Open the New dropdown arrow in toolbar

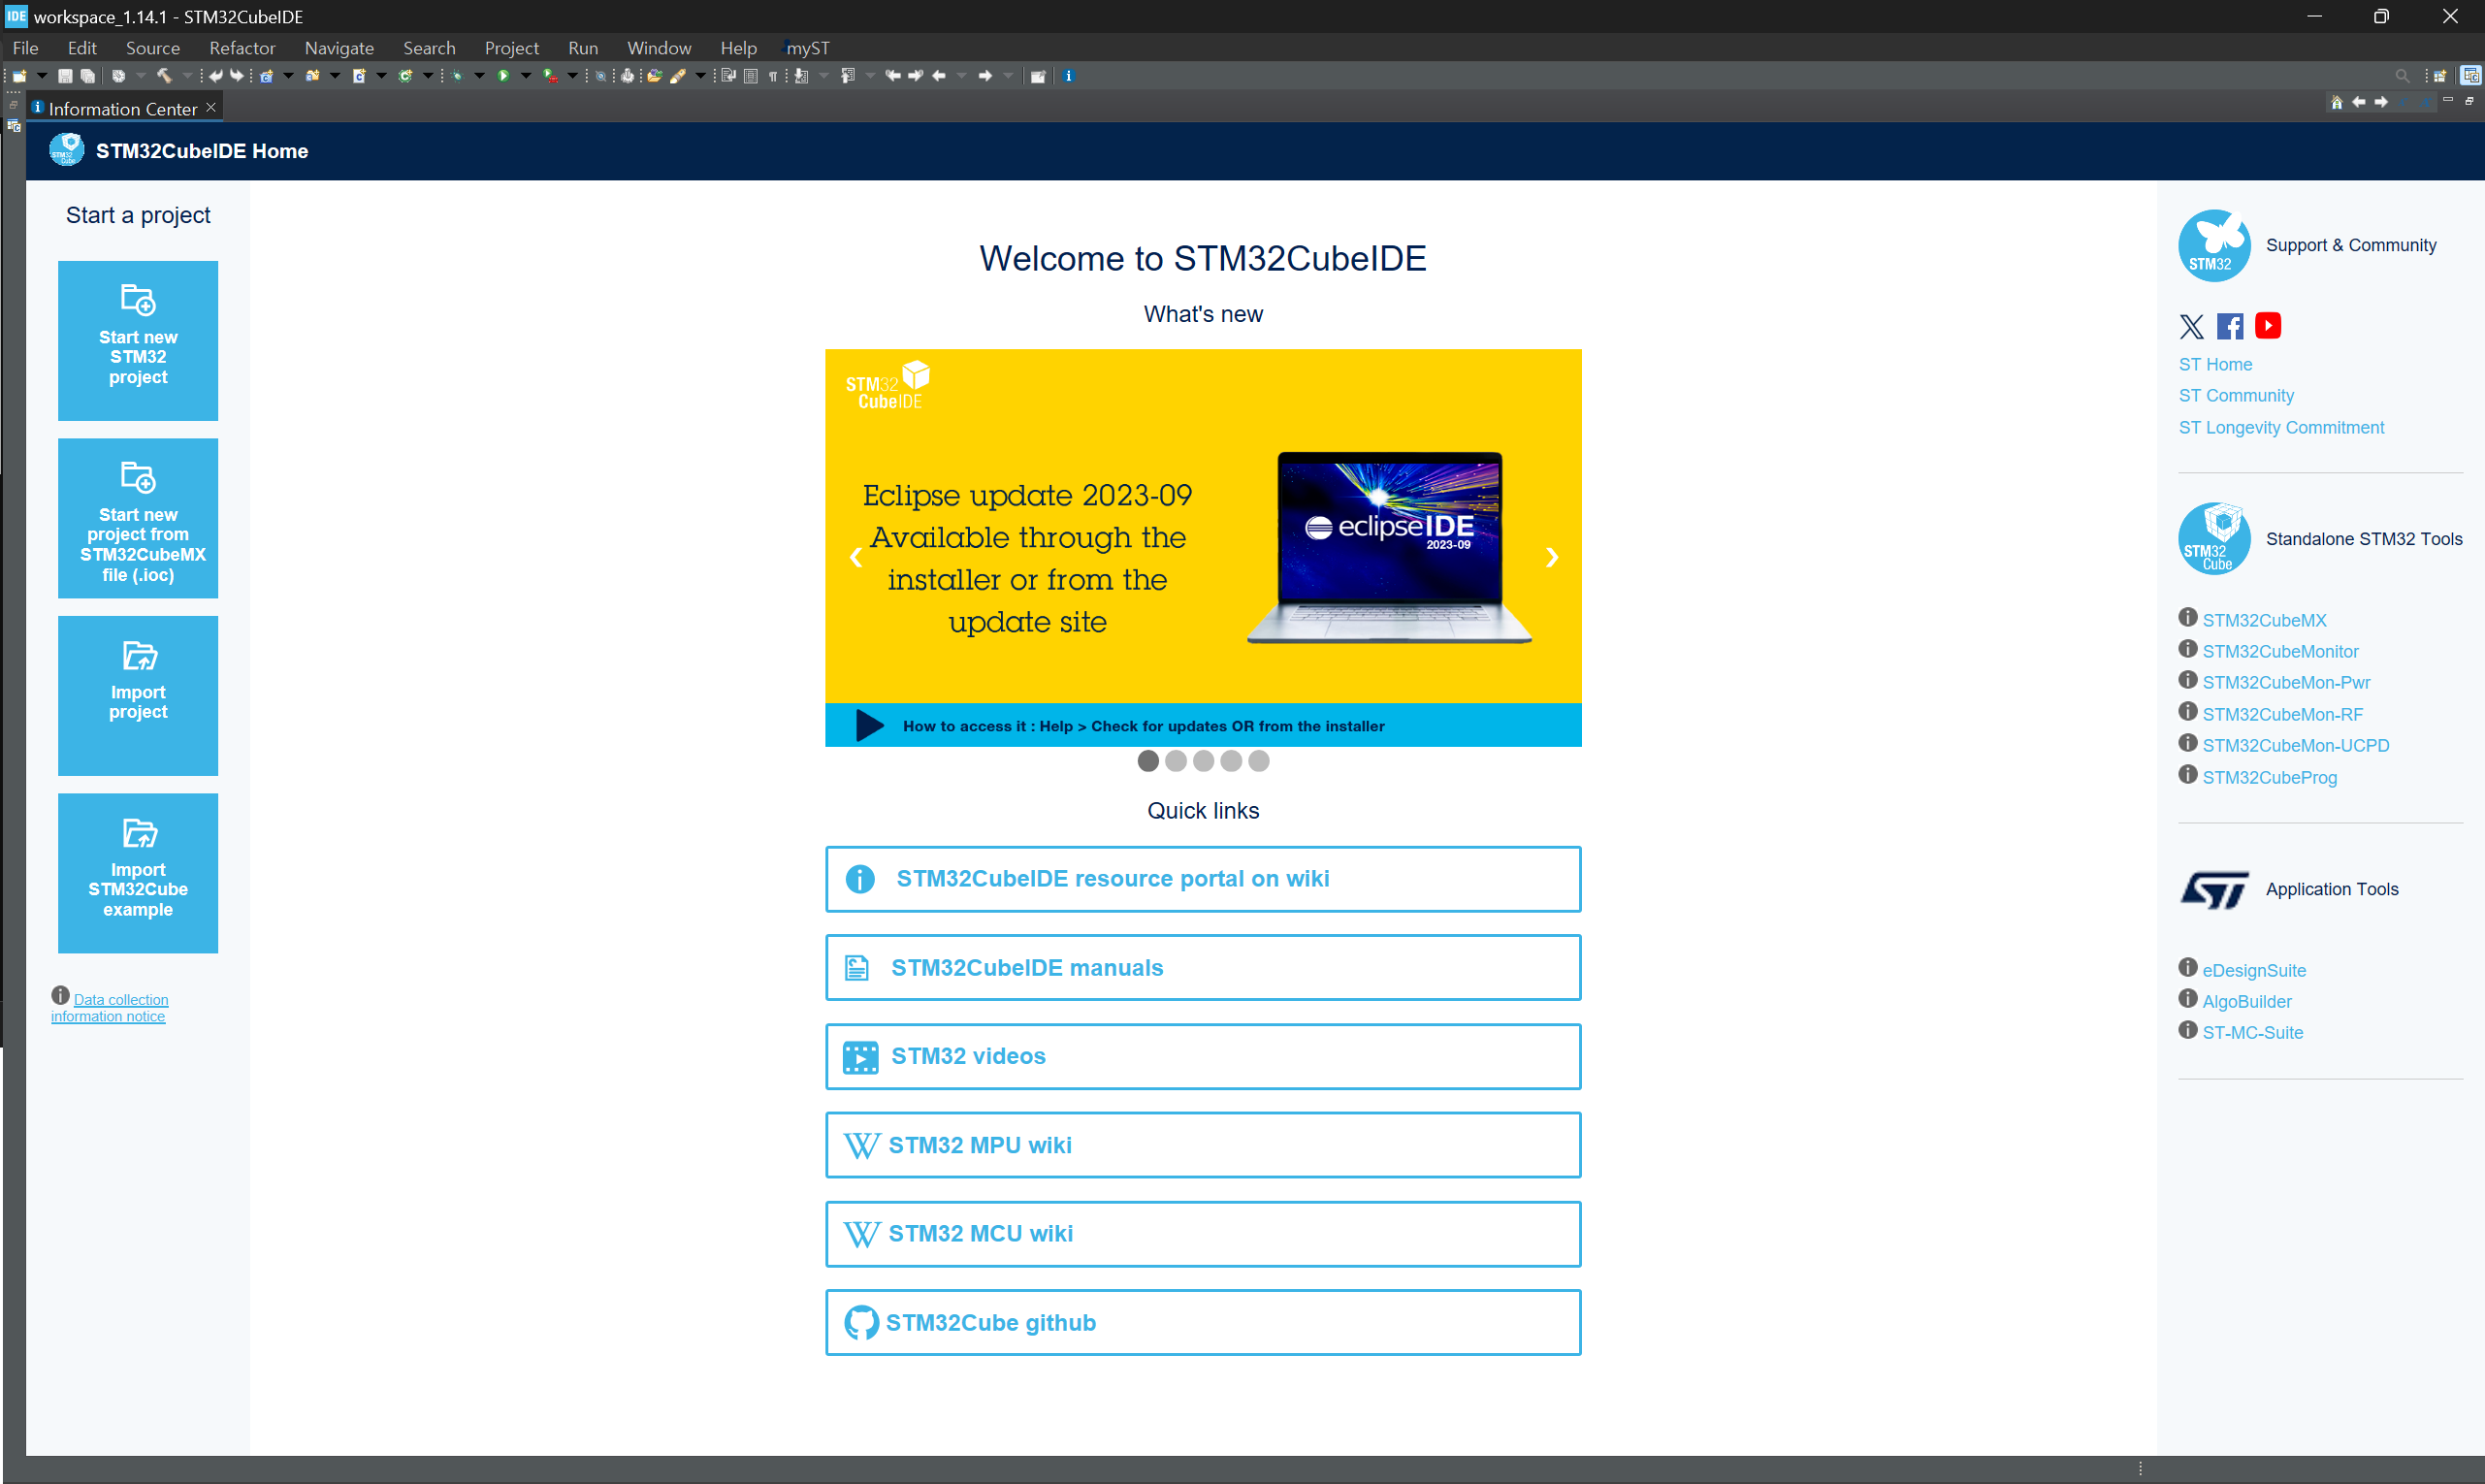42,76
